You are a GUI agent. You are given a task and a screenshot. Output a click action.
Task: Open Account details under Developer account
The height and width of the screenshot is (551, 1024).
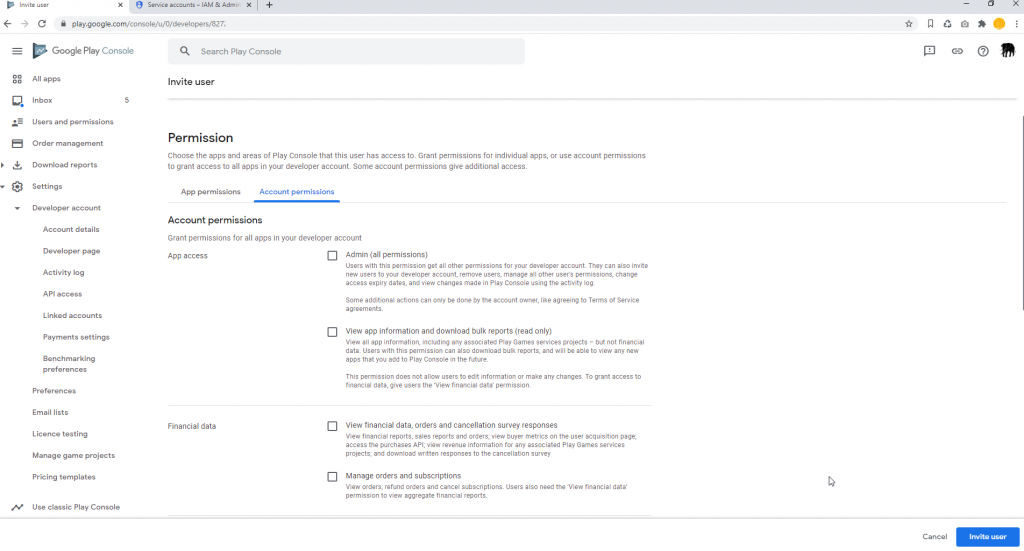click(71, 230)
